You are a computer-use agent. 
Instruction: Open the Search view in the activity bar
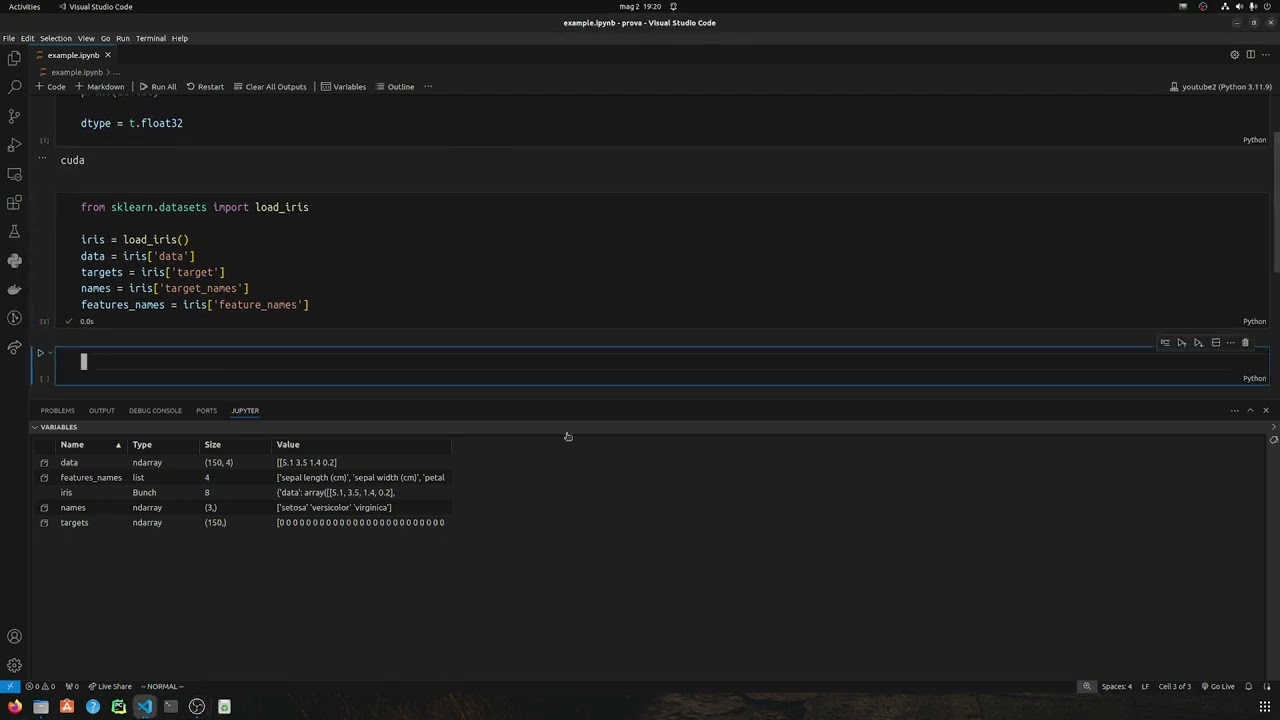pyautogui.click(x=14, y=88)
